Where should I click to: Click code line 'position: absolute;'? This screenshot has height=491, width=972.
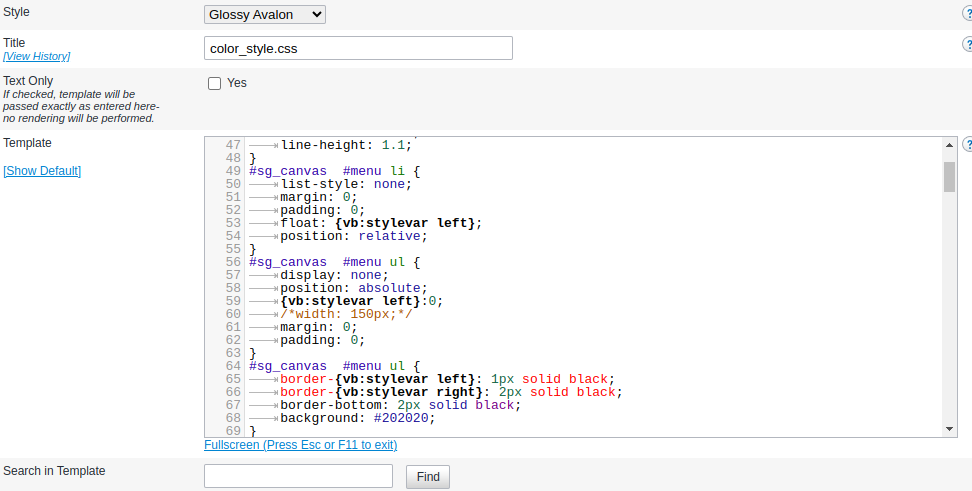[354, 288]
